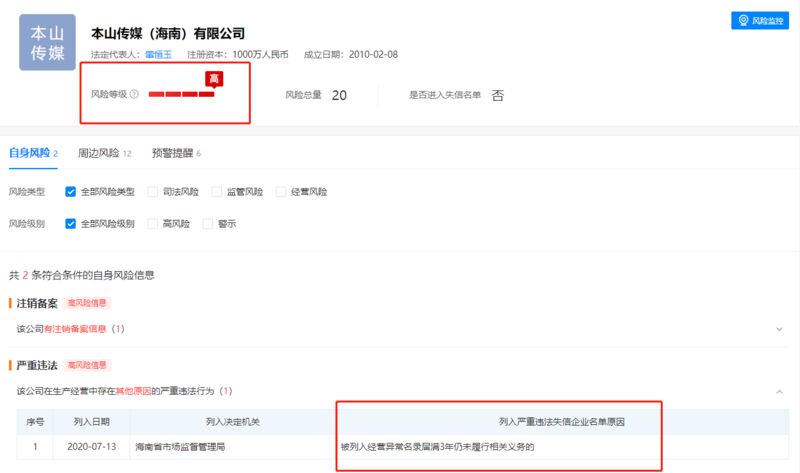
Task: Enable the 司法风险 checkbox
Action: point(152,192)
